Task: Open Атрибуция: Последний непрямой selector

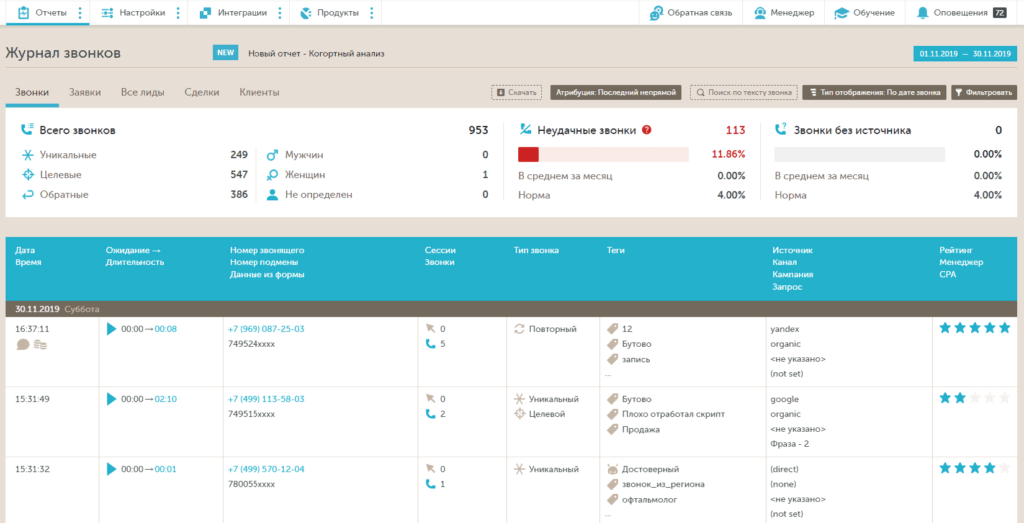Action: click(x=615, y=92)
